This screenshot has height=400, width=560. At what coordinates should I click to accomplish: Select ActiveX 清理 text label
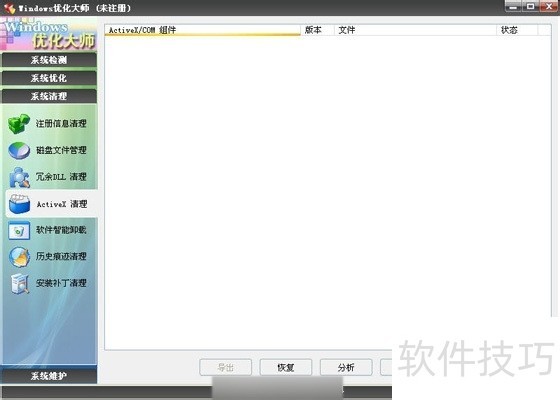click(x=62, y=204)
